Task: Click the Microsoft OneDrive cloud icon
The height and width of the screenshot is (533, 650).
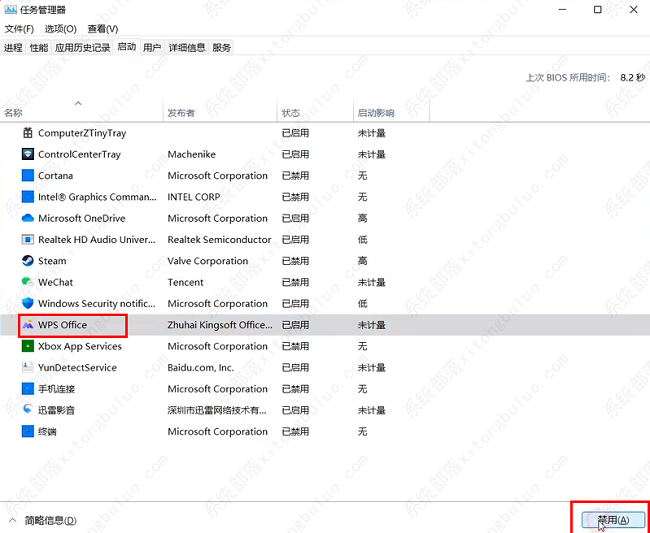Action: (x=28, y=218)
